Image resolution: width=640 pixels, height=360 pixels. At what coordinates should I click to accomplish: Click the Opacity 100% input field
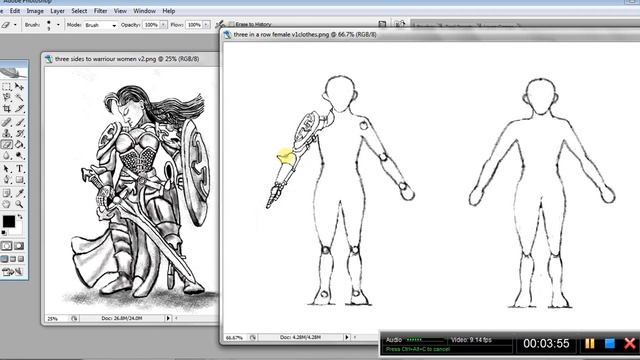point(151,25)
